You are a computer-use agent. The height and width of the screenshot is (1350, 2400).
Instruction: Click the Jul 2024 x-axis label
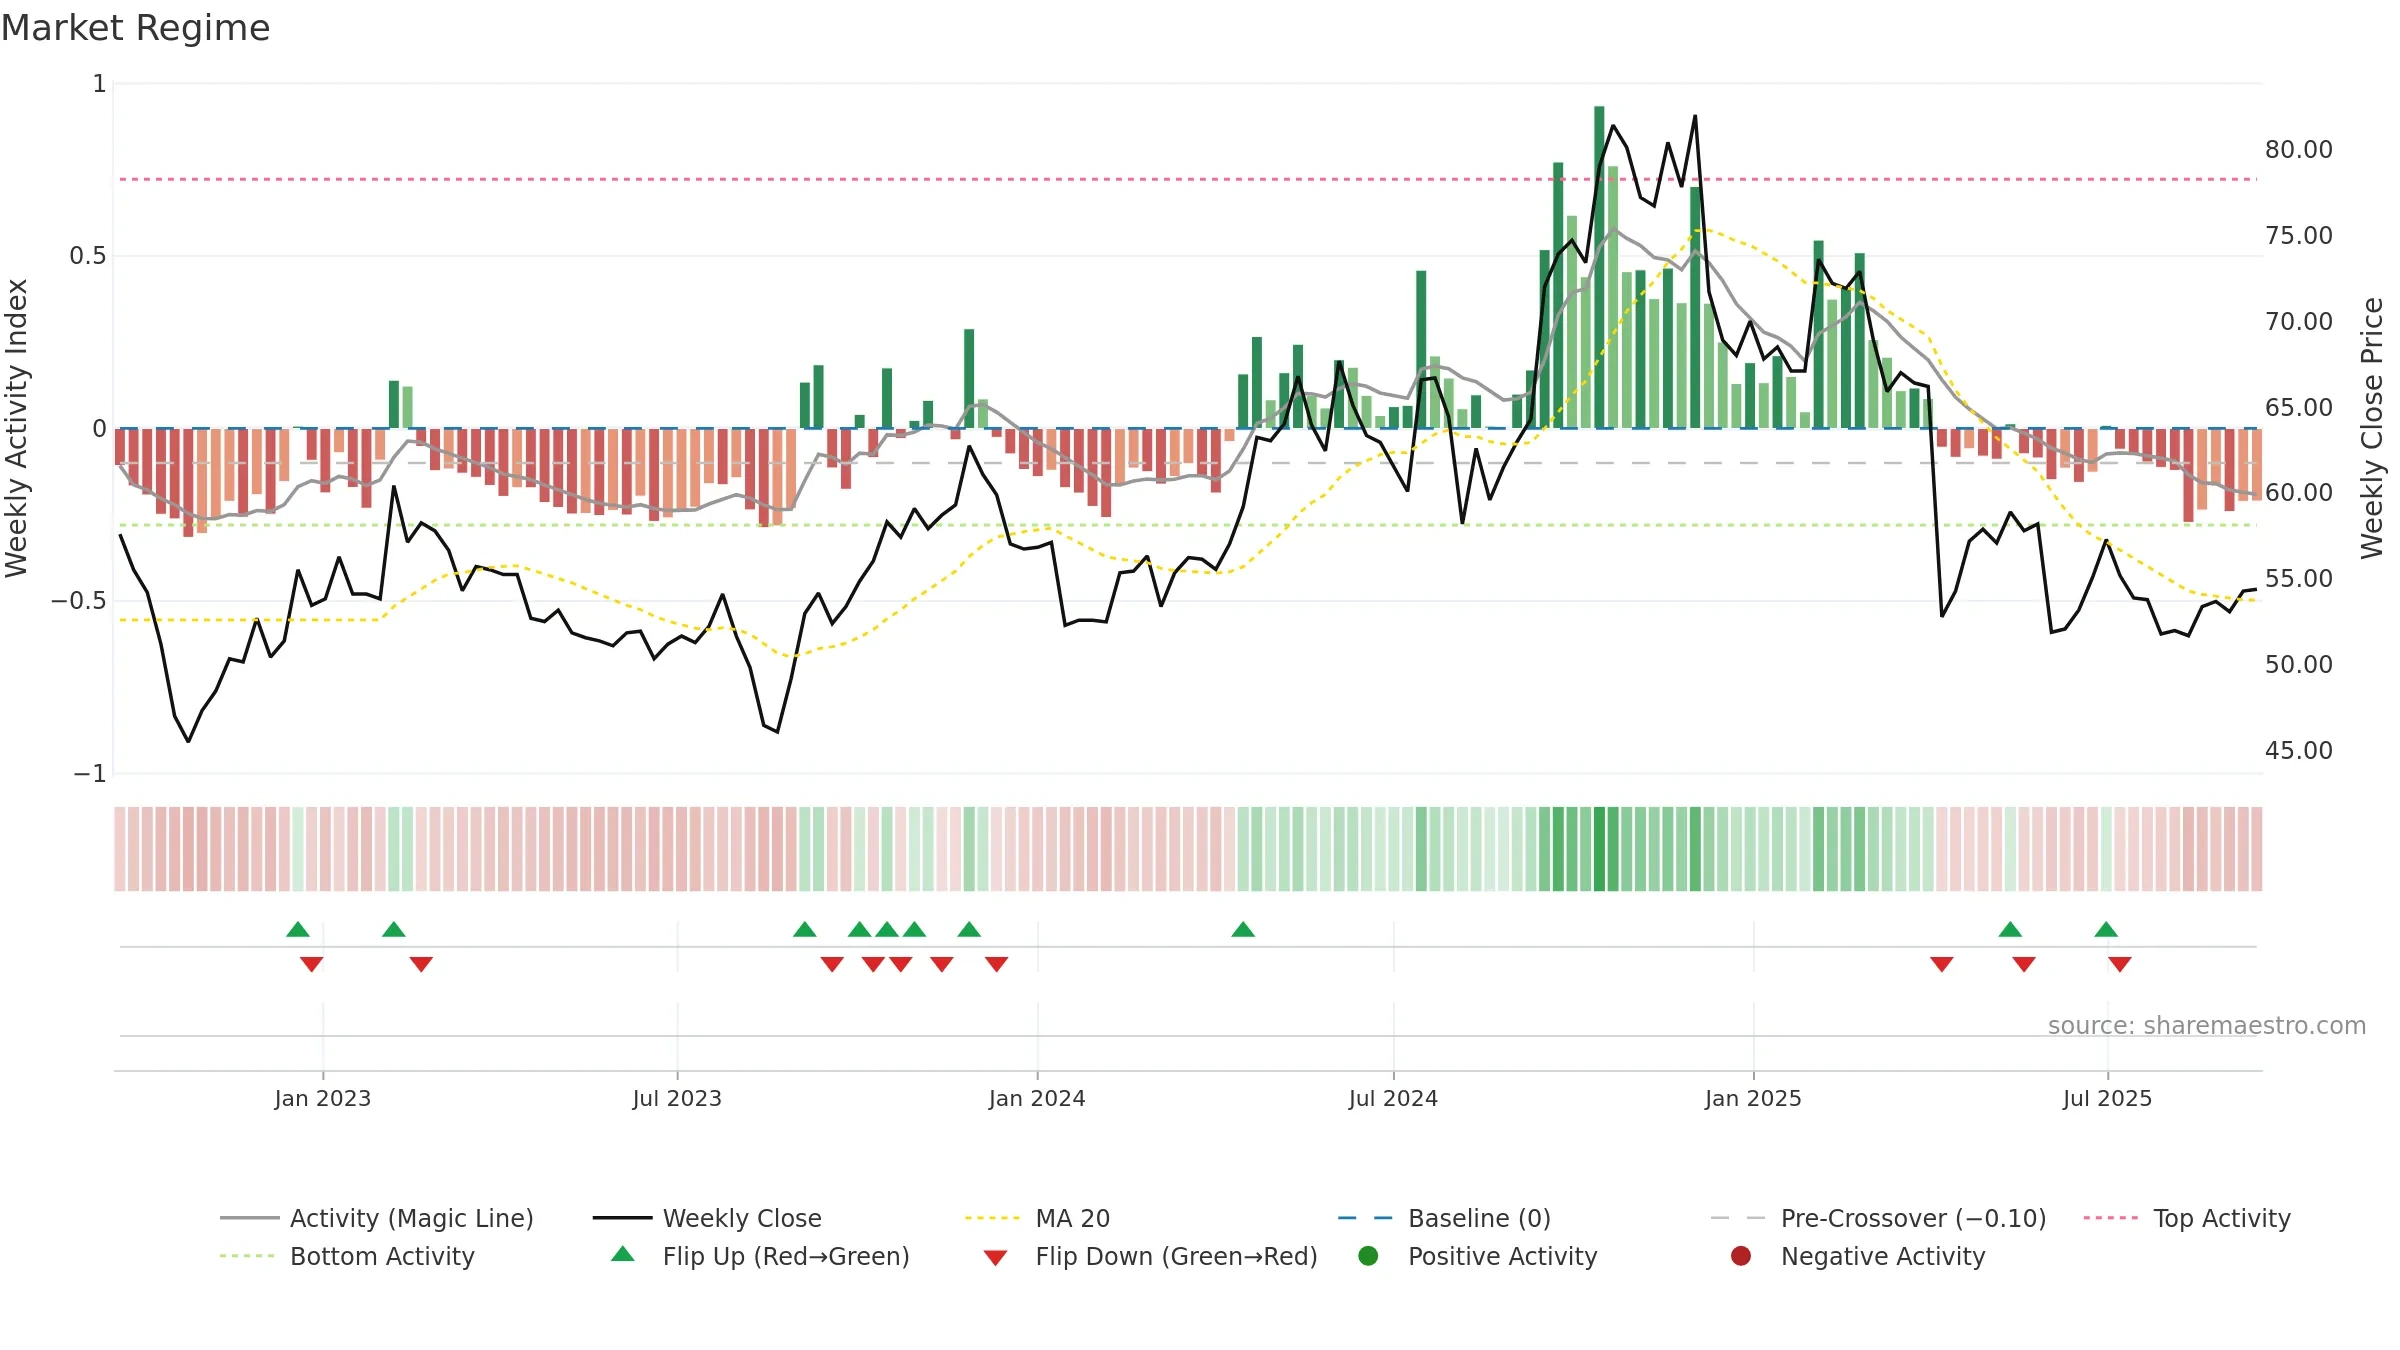[1393, 1098]
